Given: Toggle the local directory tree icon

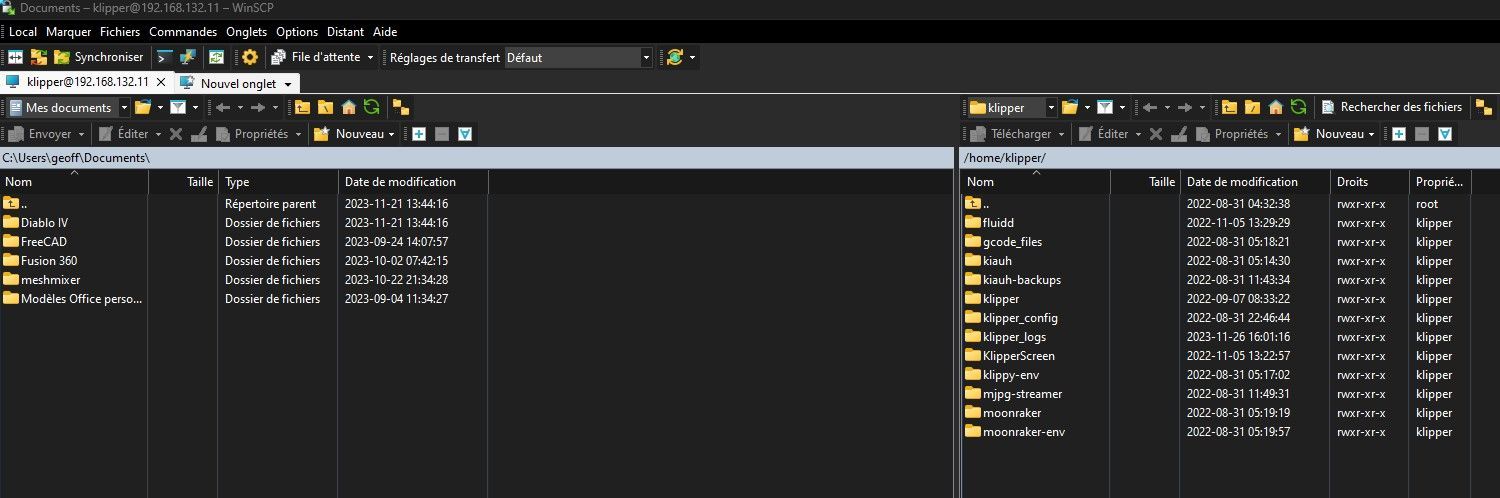Looking at the screenshot, I should 400,107.
